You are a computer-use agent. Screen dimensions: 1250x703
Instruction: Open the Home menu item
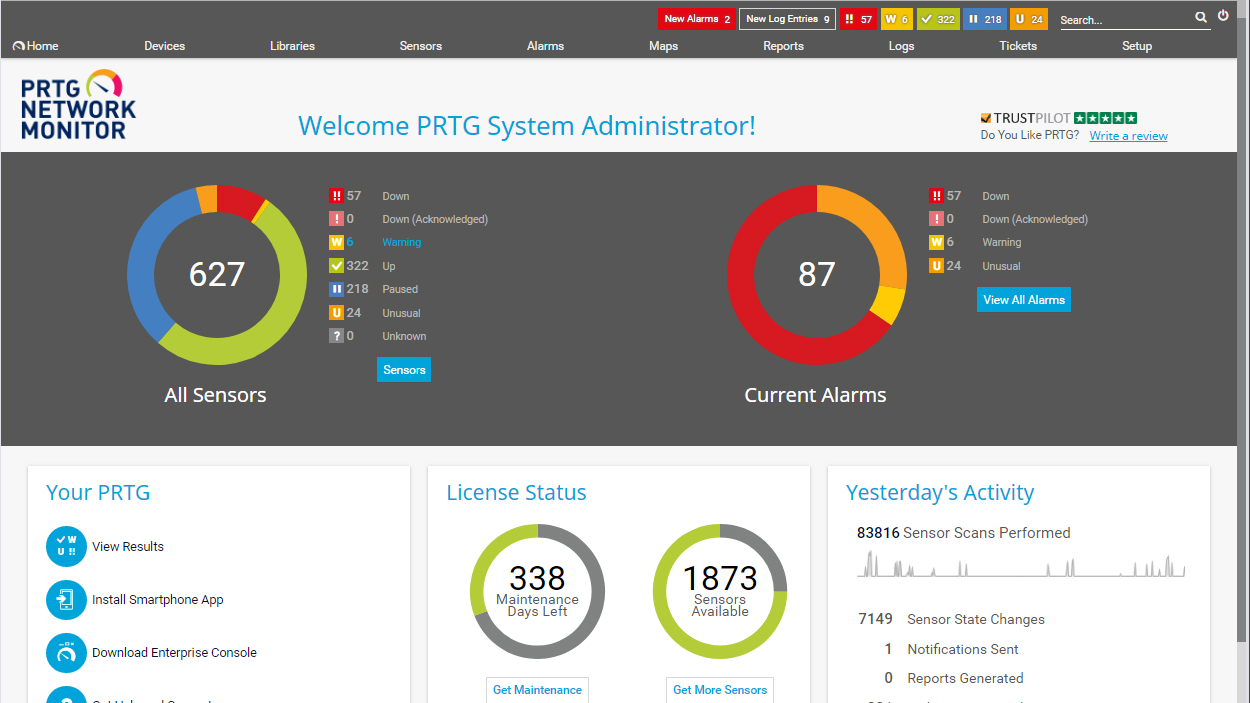pos(36,46)
